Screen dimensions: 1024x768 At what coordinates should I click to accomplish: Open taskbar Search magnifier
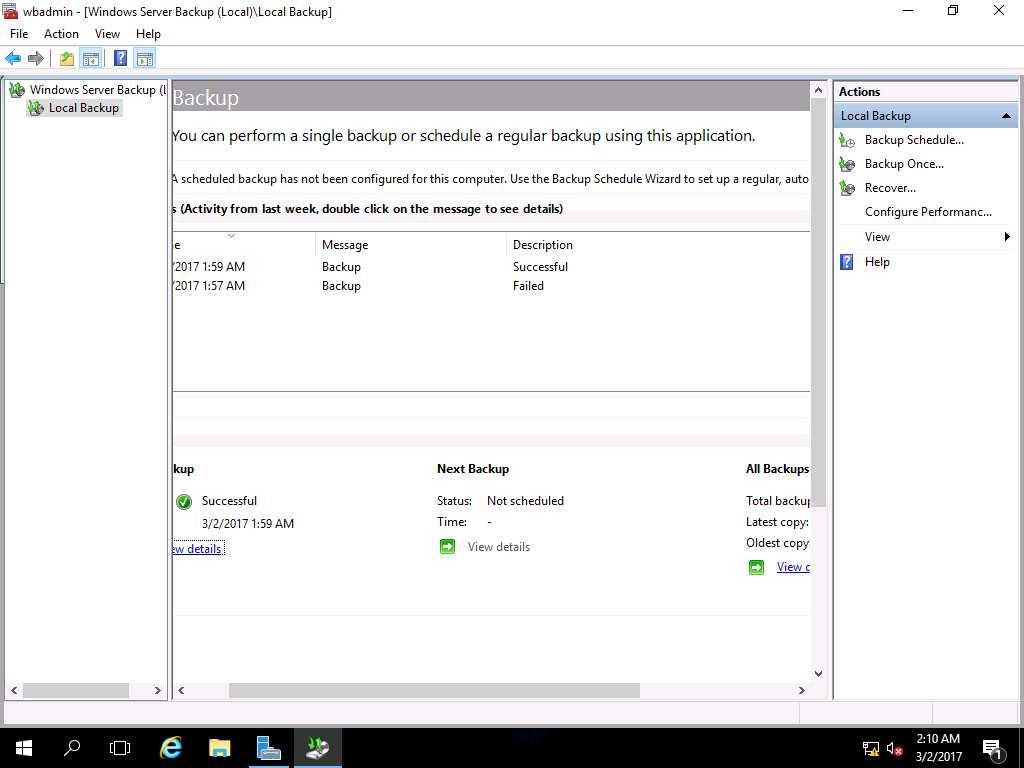pos(72,748)
